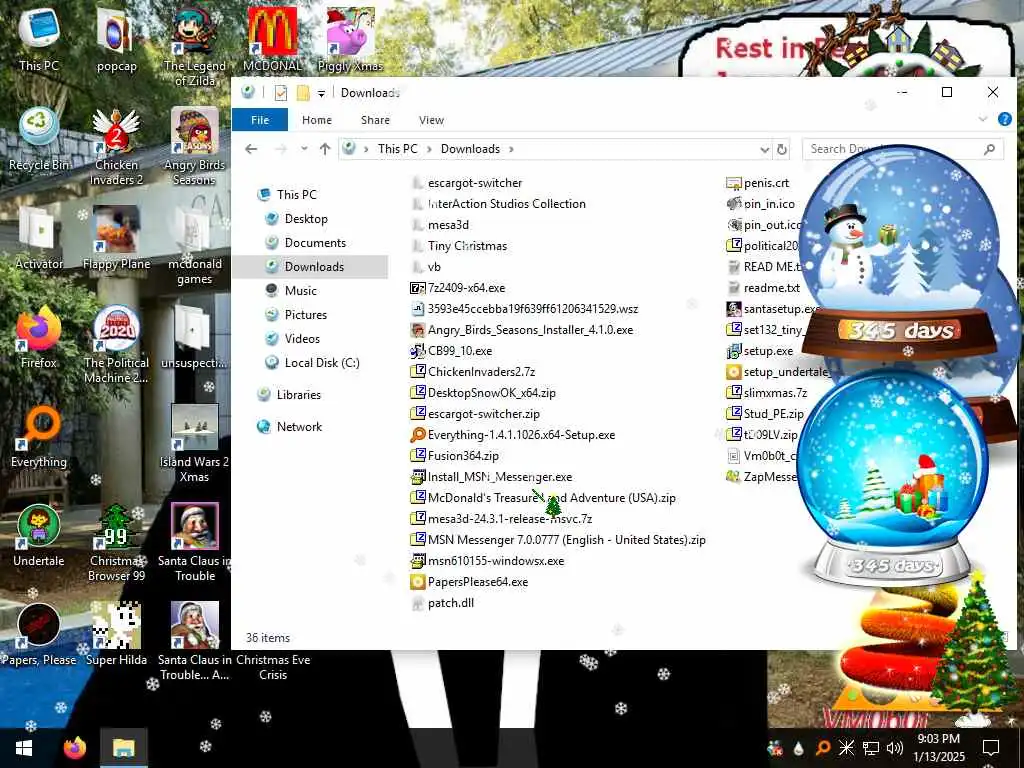
Task: Click the taskbar clock showing 9:03 PM
Action: [x=938, y=748]
